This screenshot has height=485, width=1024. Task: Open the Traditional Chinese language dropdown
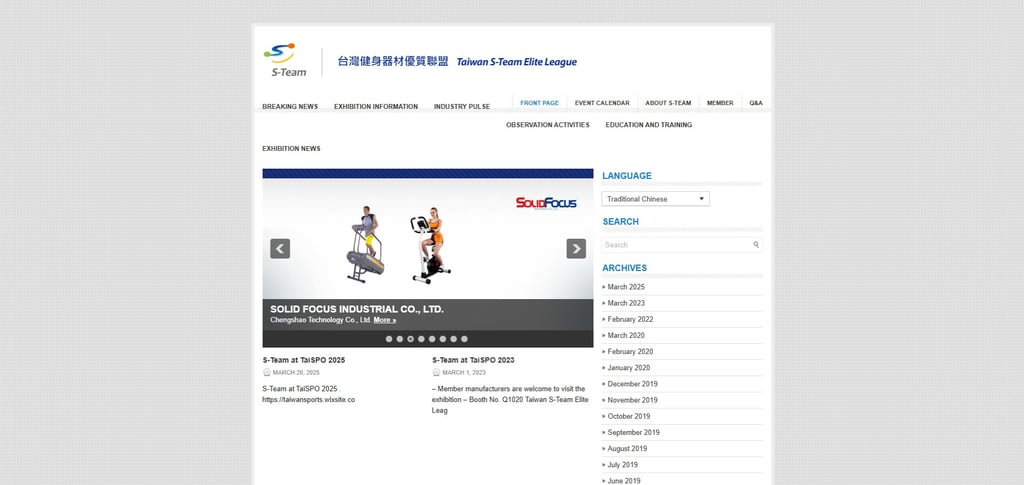655,199
